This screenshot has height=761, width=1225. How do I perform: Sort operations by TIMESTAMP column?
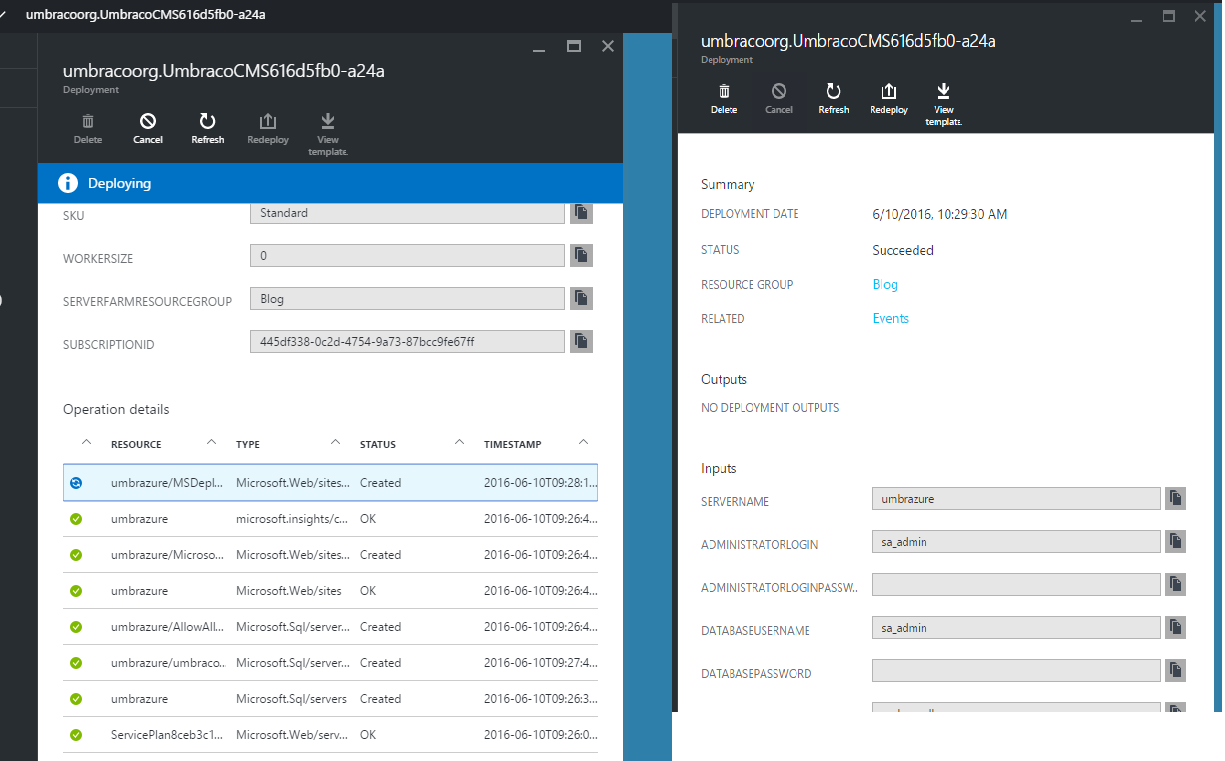(x=512, y=444)
